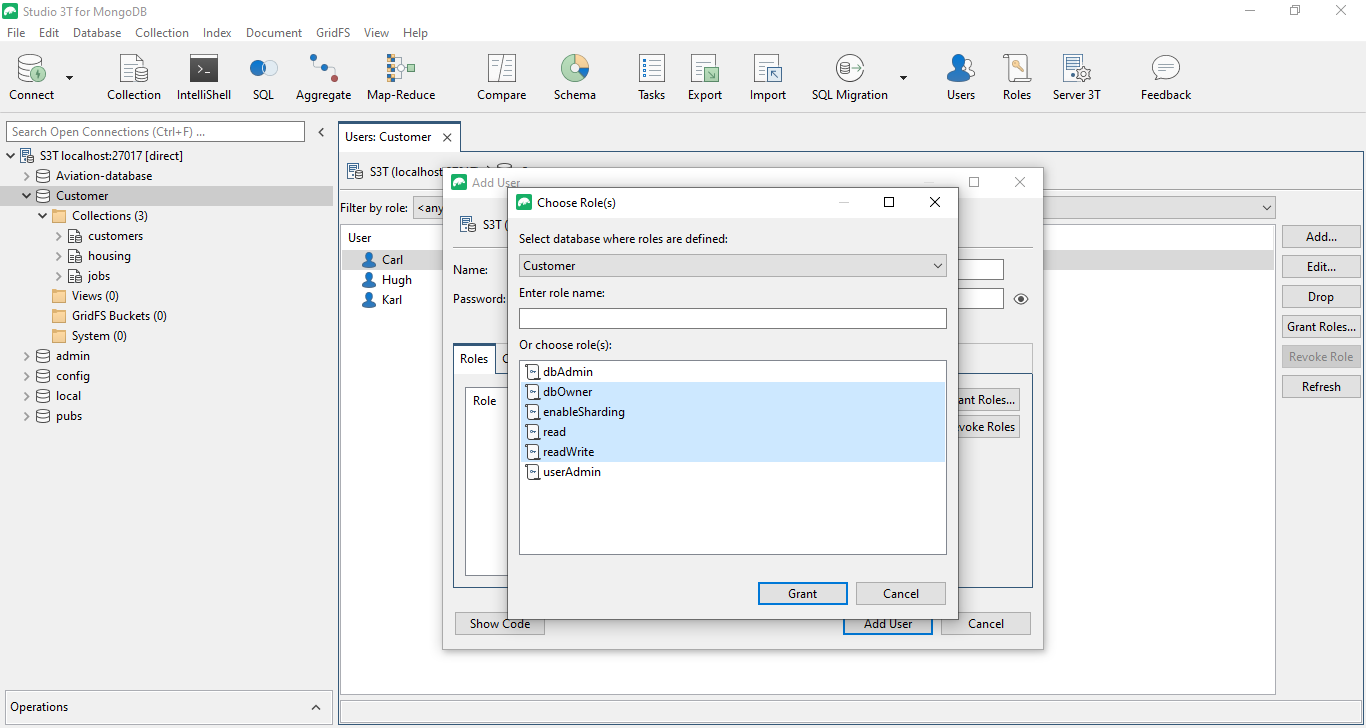1366x728 pixels.
Task: Toggle password visibility eye icon
Action: click(1021, 299)
